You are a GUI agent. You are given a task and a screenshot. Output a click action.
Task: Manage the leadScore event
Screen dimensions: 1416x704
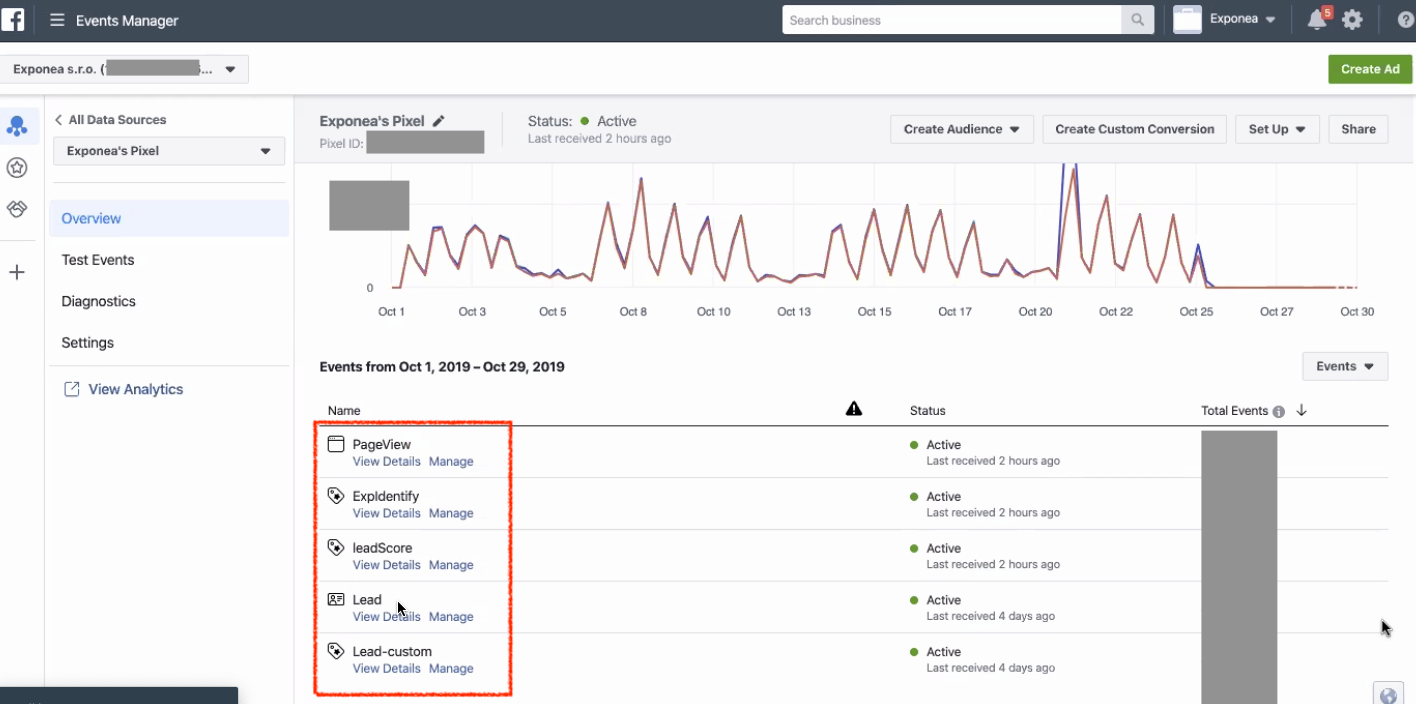click(x=451, y=565)
